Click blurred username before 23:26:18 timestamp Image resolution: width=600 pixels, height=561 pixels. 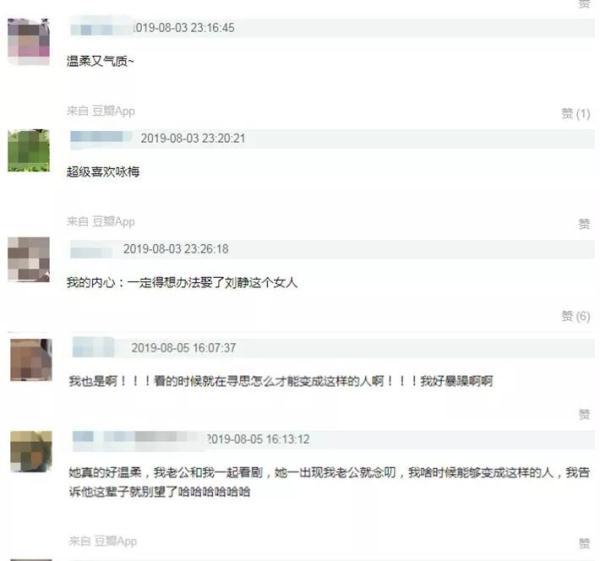pyautogui.click(x=92, y=250)
